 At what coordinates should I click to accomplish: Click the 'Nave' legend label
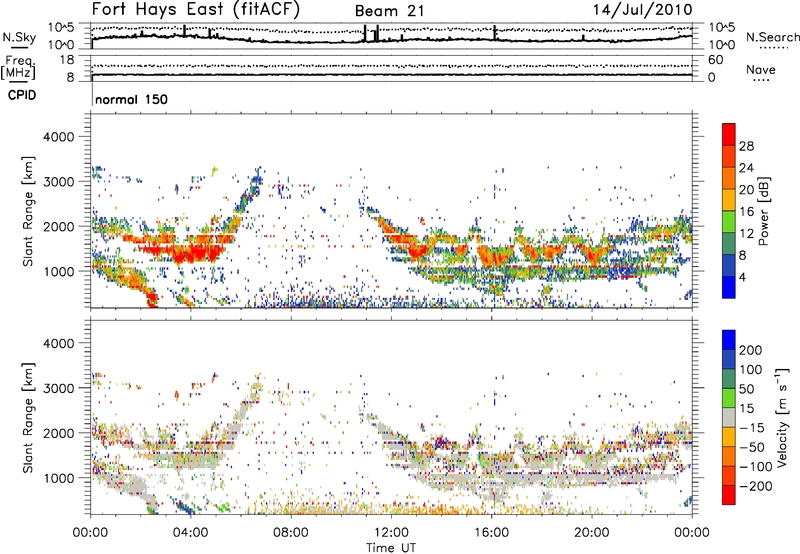tap(760, 70)
